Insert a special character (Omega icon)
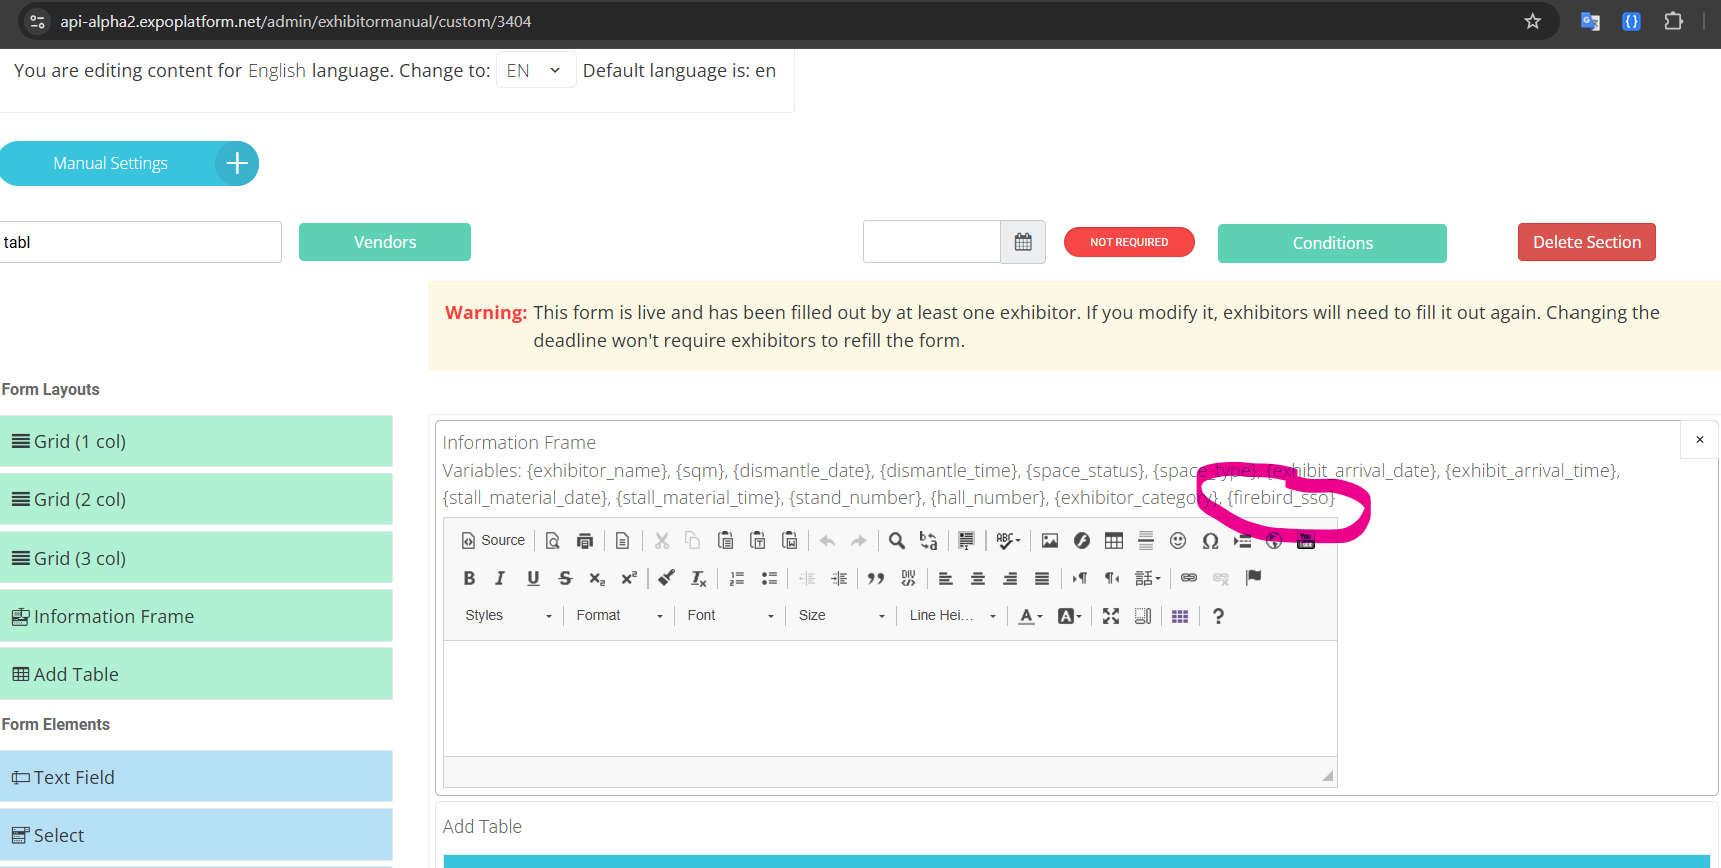Image resolution: width=1721 pixels, height=868 pixels. click(x=1210, y=541)
